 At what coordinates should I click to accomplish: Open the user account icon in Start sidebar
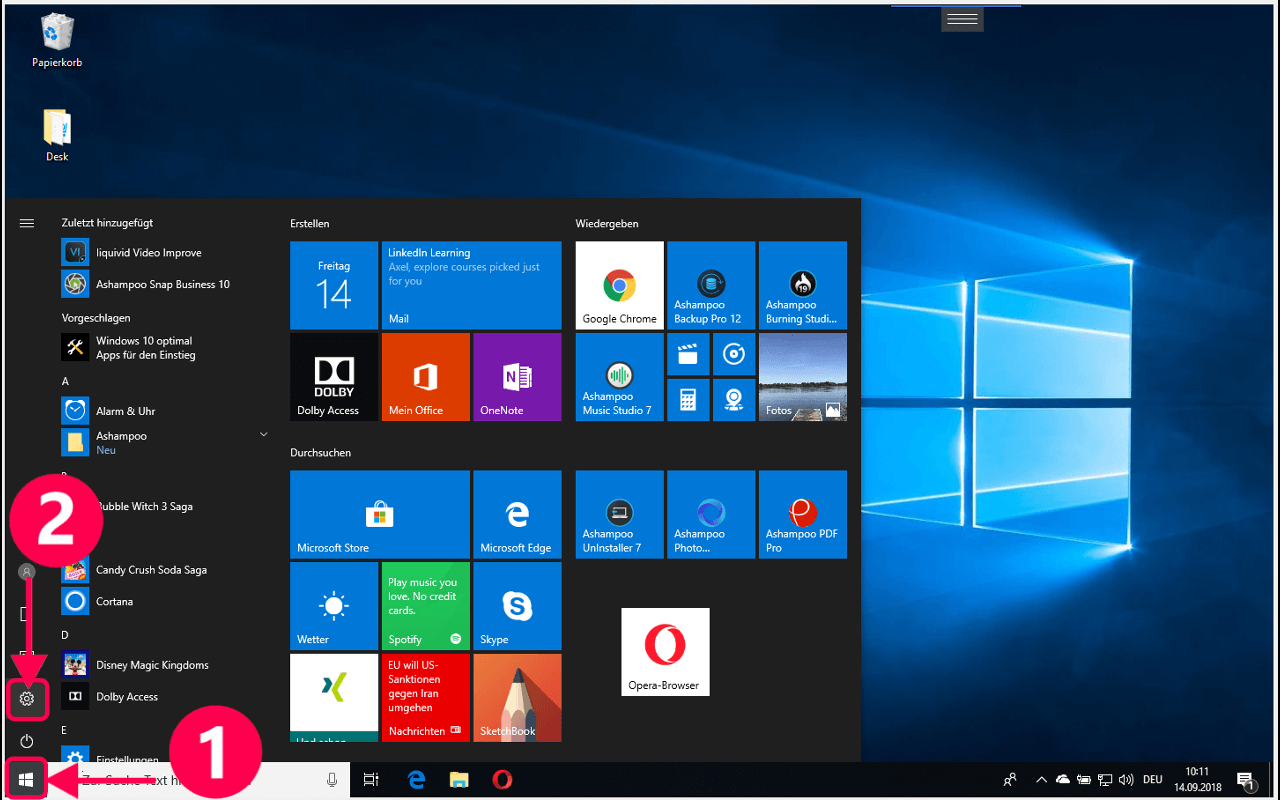[27, 571]
